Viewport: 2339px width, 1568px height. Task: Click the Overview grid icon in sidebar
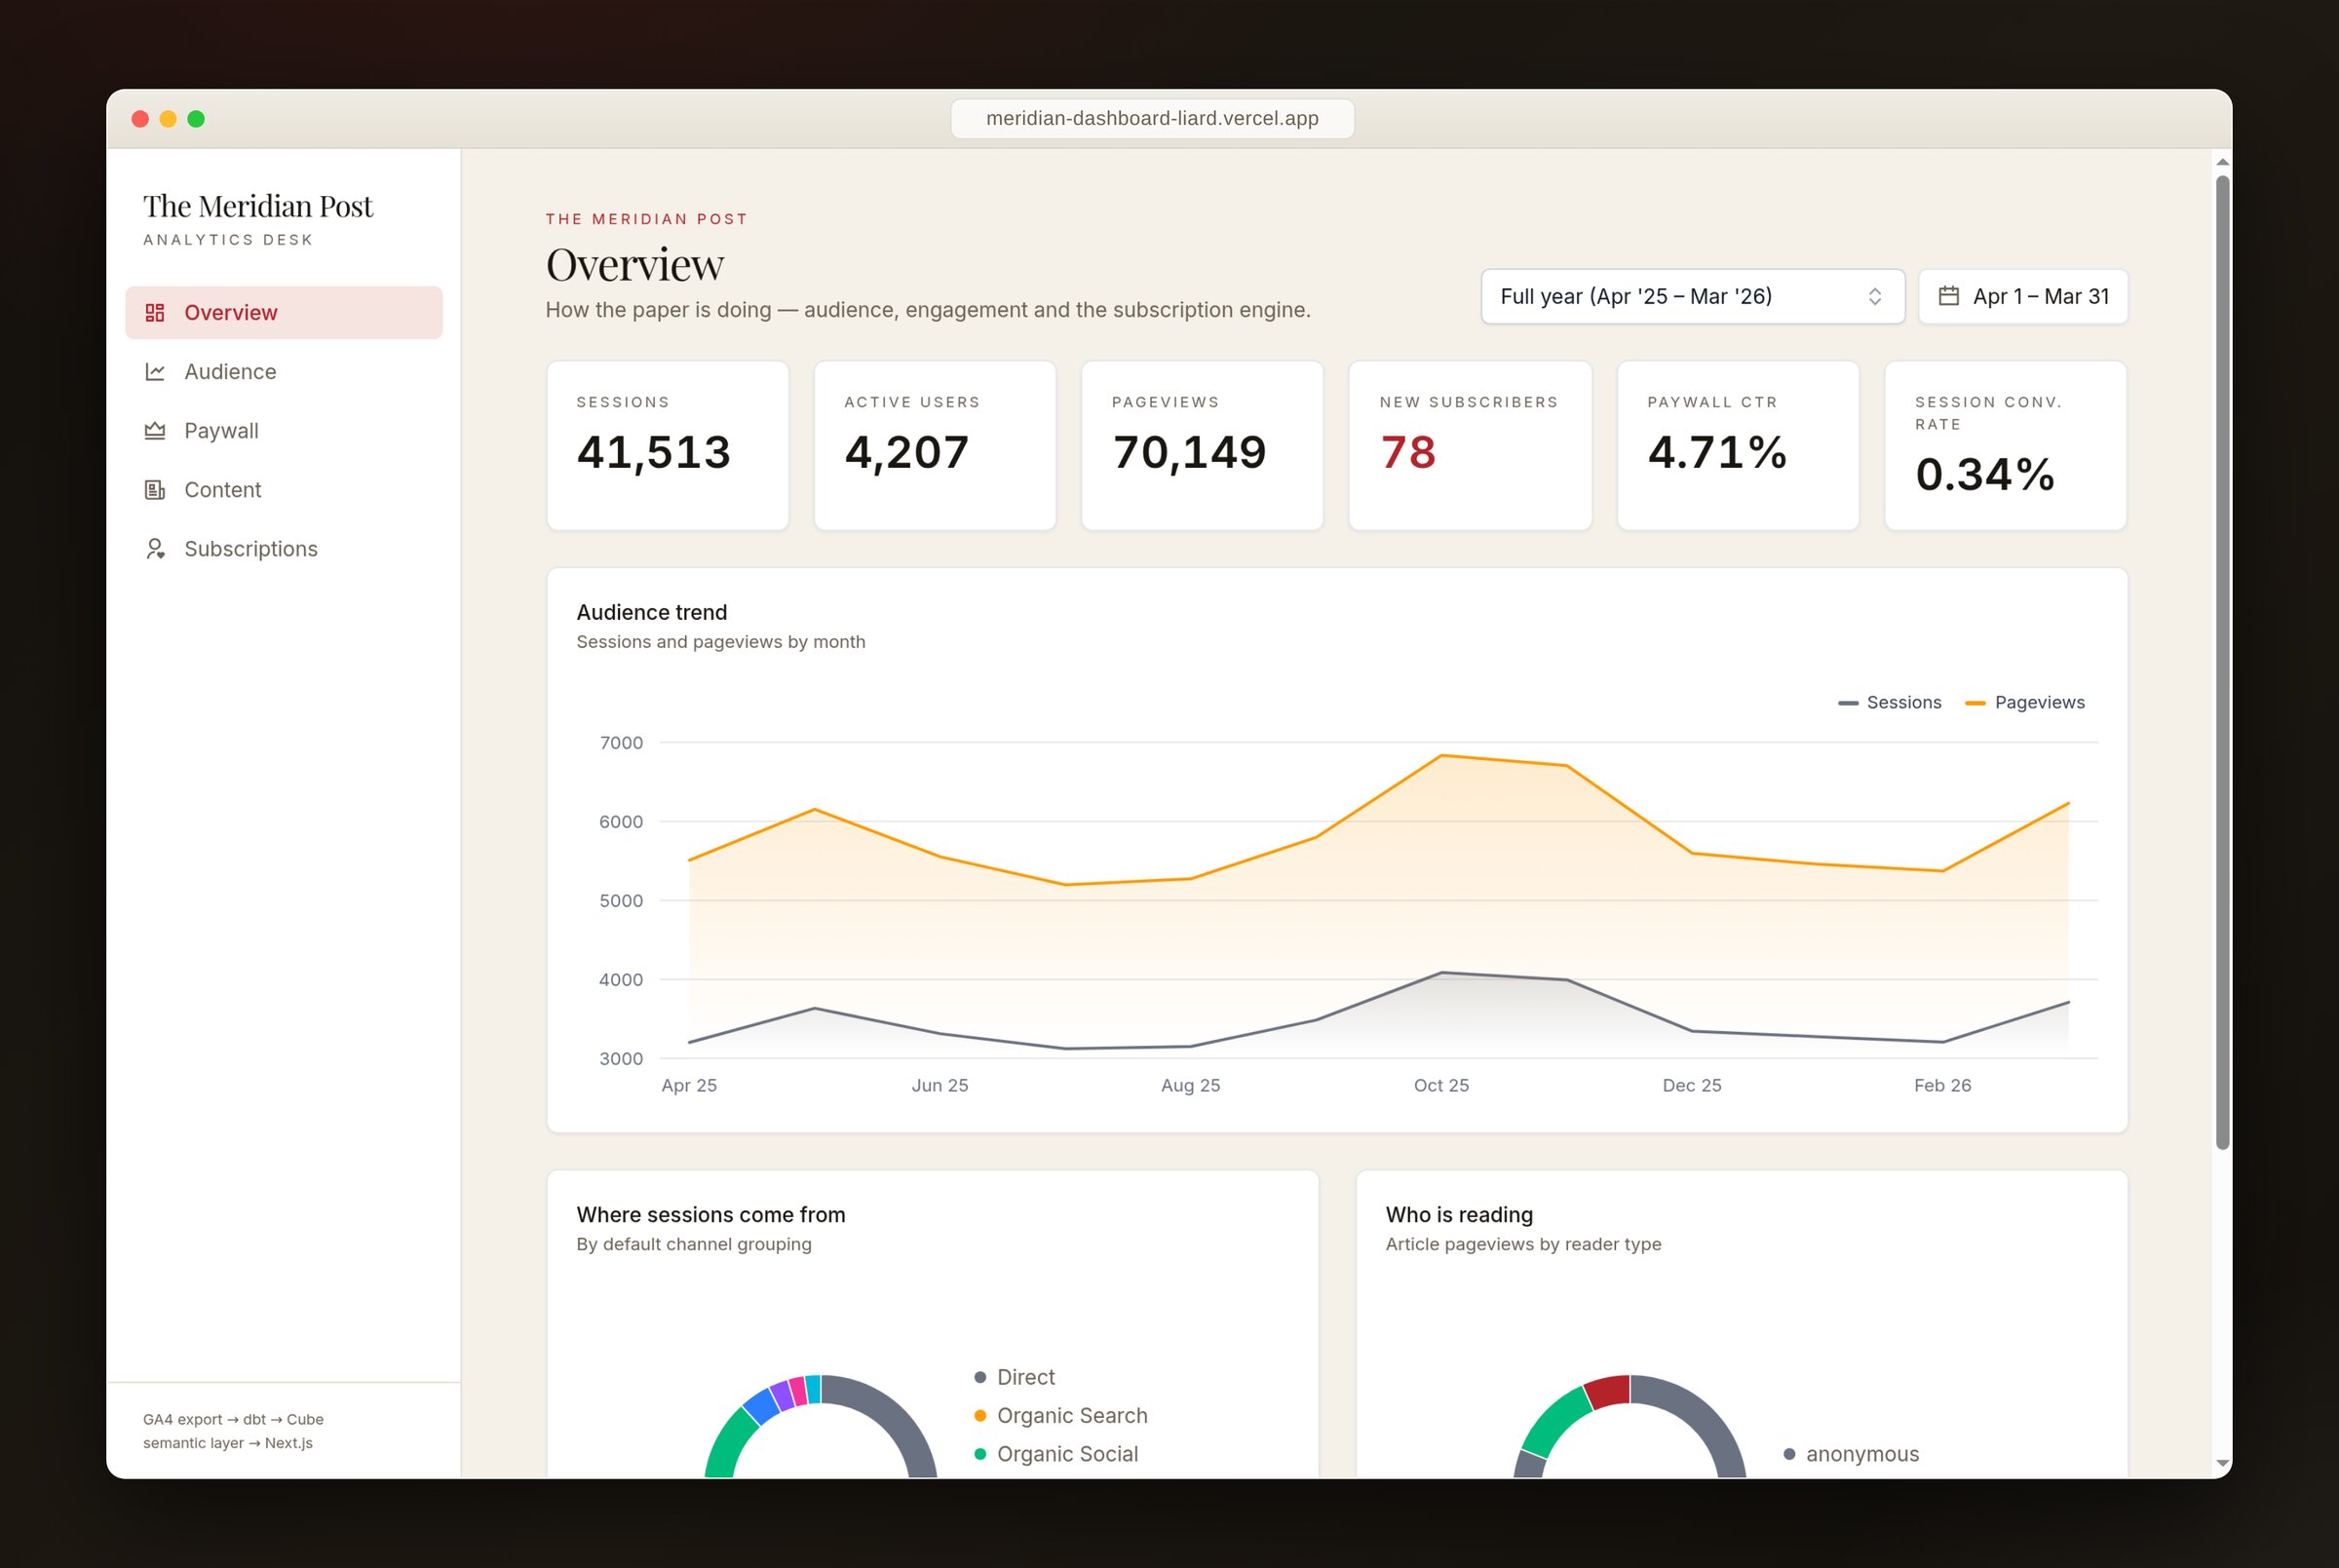tap(155, 313)
